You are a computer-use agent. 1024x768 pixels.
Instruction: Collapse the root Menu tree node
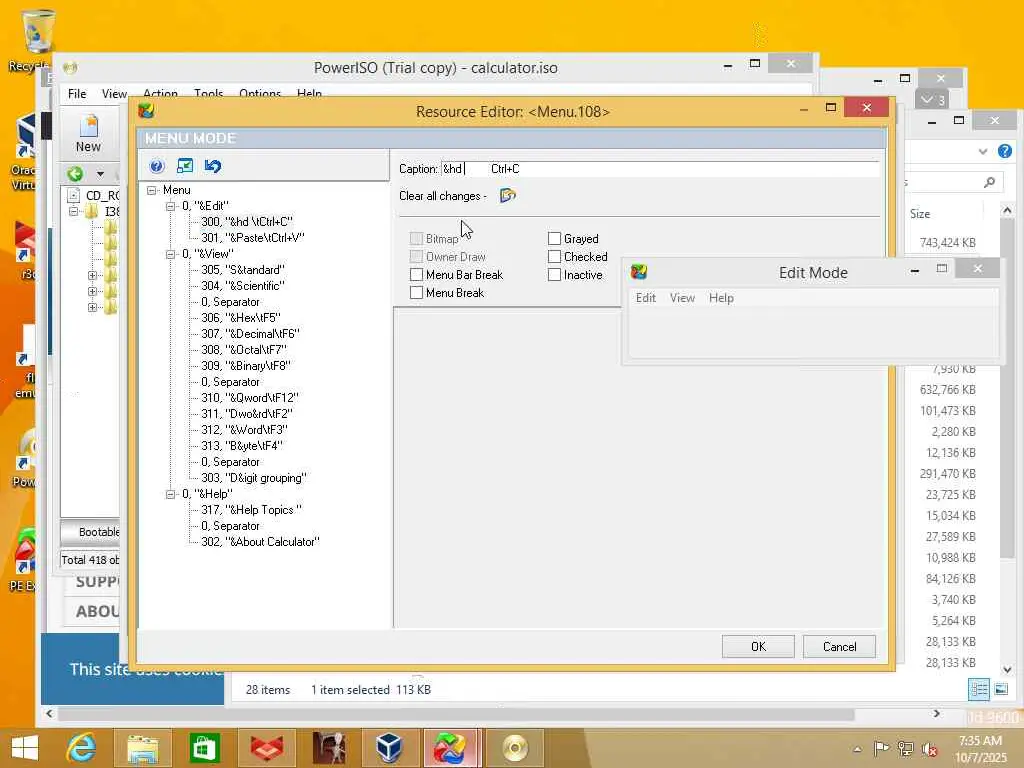pos(152,190)
